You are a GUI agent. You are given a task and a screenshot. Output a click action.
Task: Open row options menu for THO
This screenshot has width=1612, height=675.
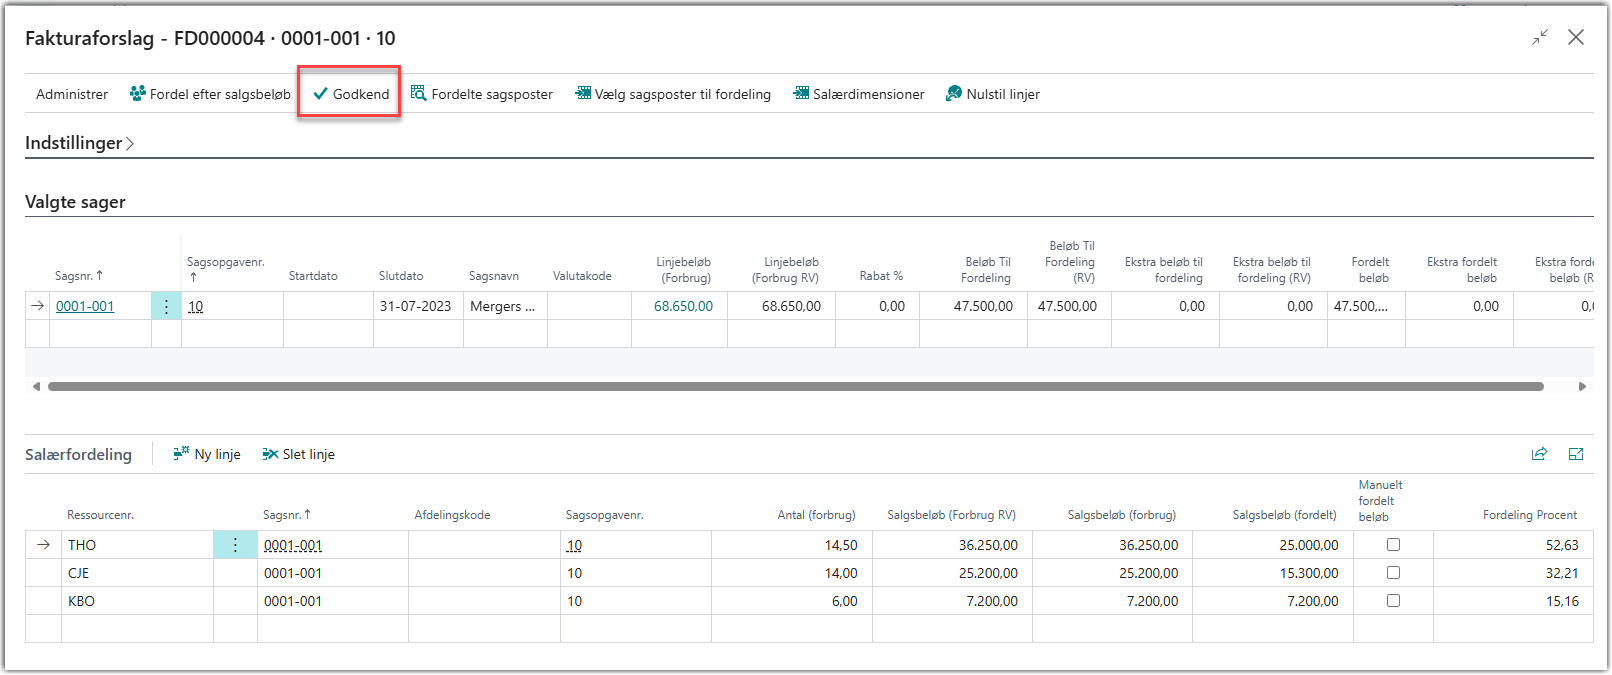(x=235, y=545)
